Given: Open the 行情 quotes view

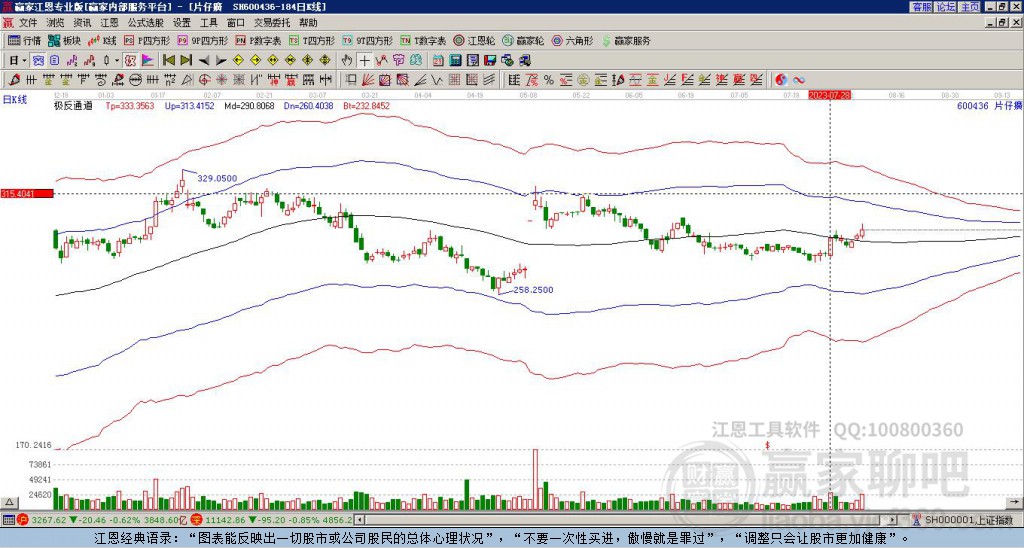Looking at the screenshot, I should coord(24,40).
